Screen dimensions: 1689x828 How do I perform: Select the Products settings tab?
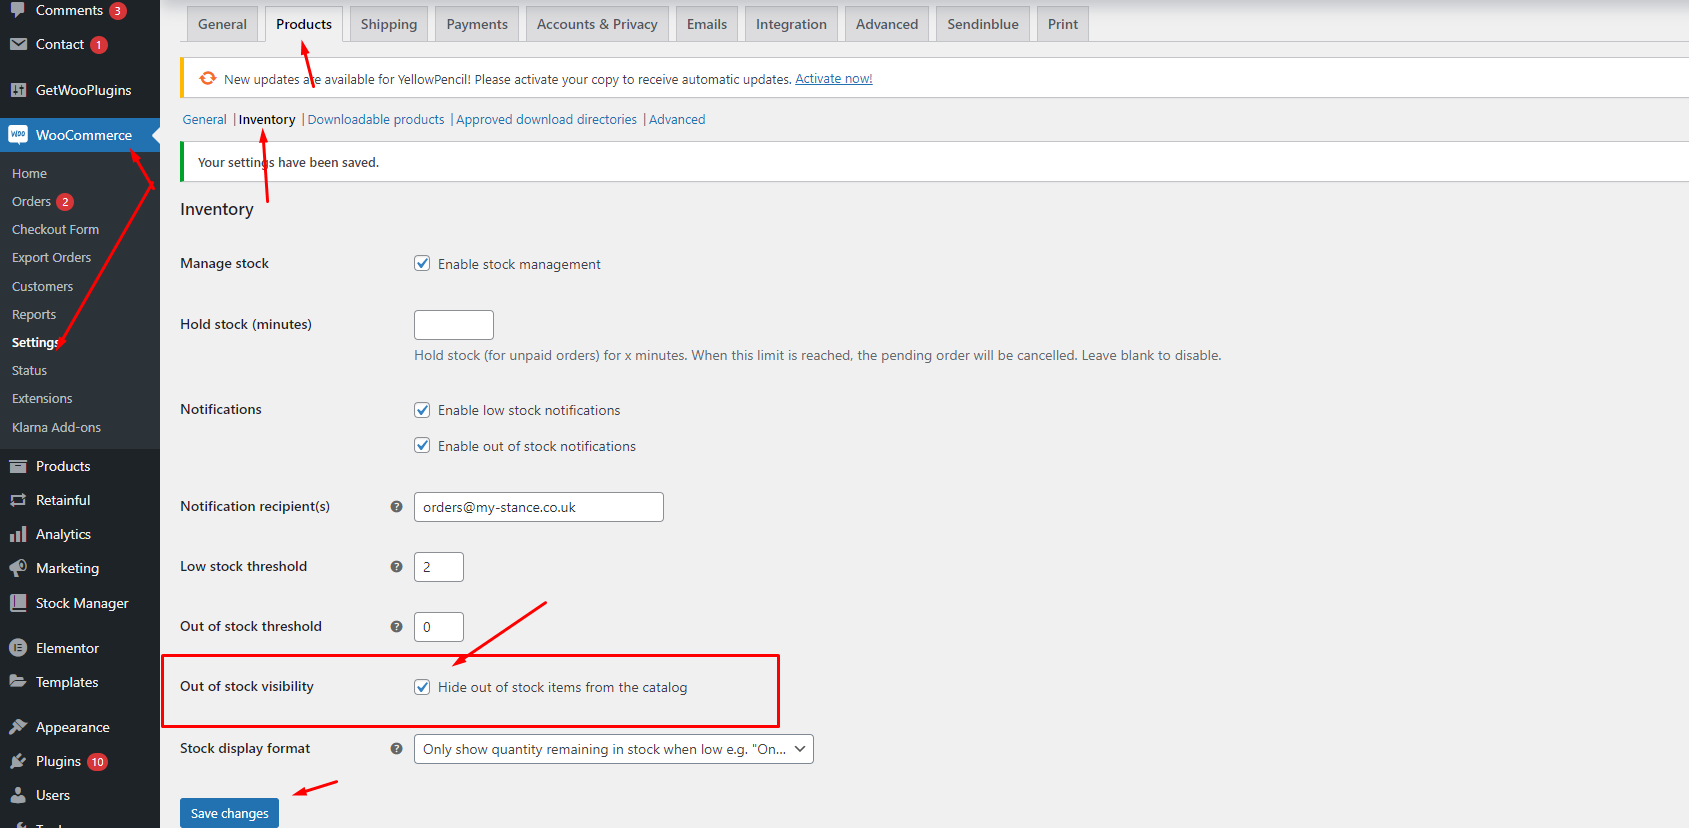point(304,24)
